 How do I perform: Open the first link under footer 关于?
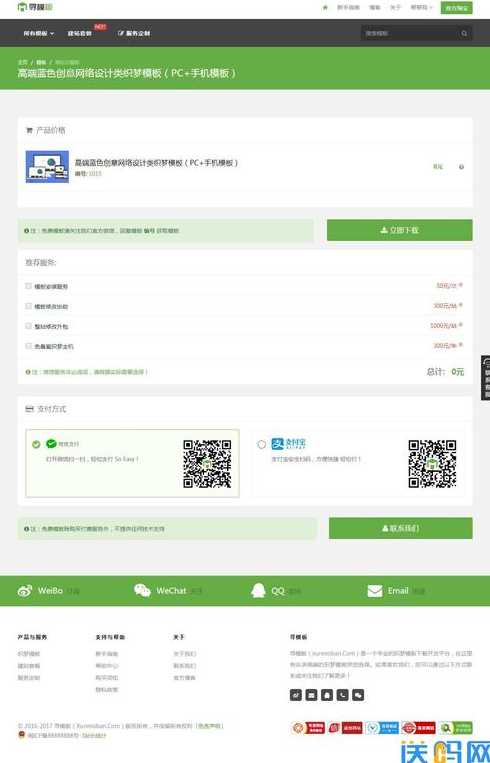click(184, 654)
